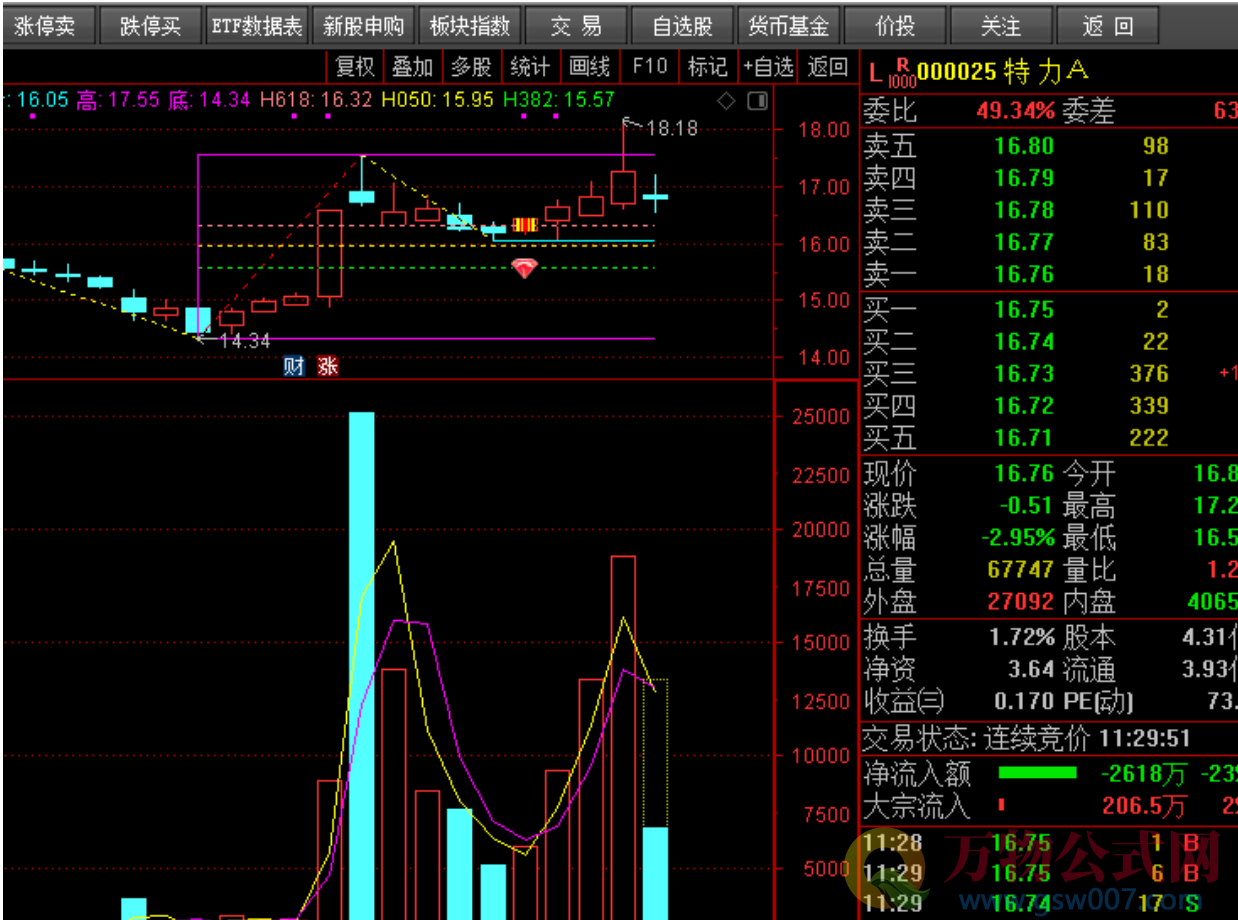This screenshot has width=1238, height=920.
Task: Click the 大宗流入 value 206.5万
Action: (1145, 805)
